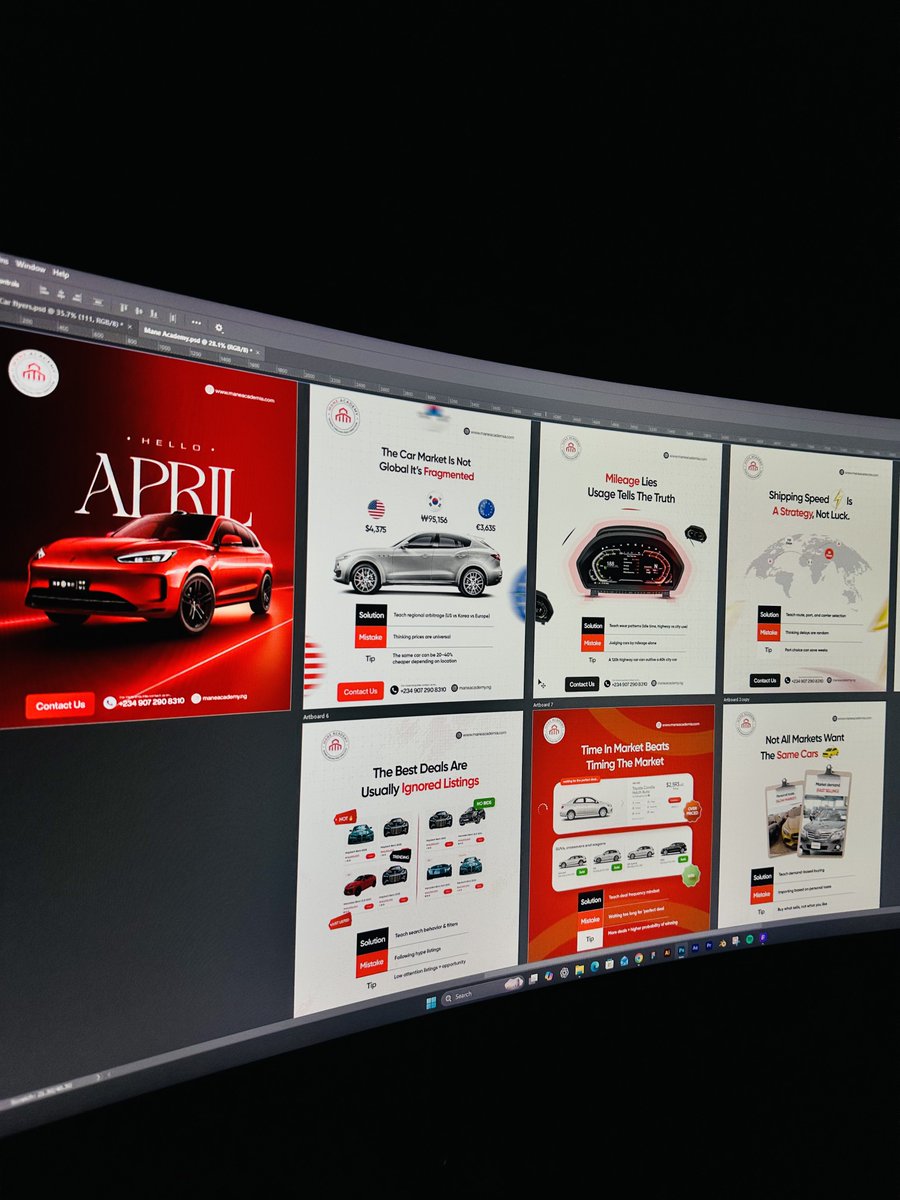Click the distribute vertically icon in options bar

(173, 318)
